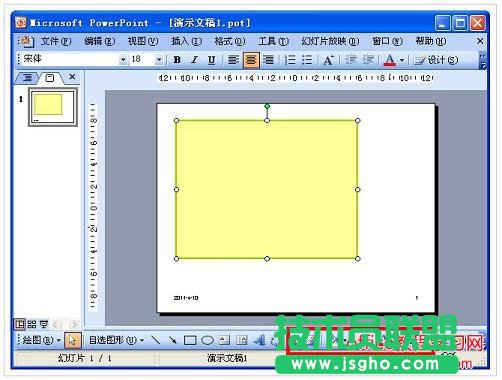Screen dimensions: 502x380
Task: Apply numbered list formatting
Action: (x=290, y=60)
